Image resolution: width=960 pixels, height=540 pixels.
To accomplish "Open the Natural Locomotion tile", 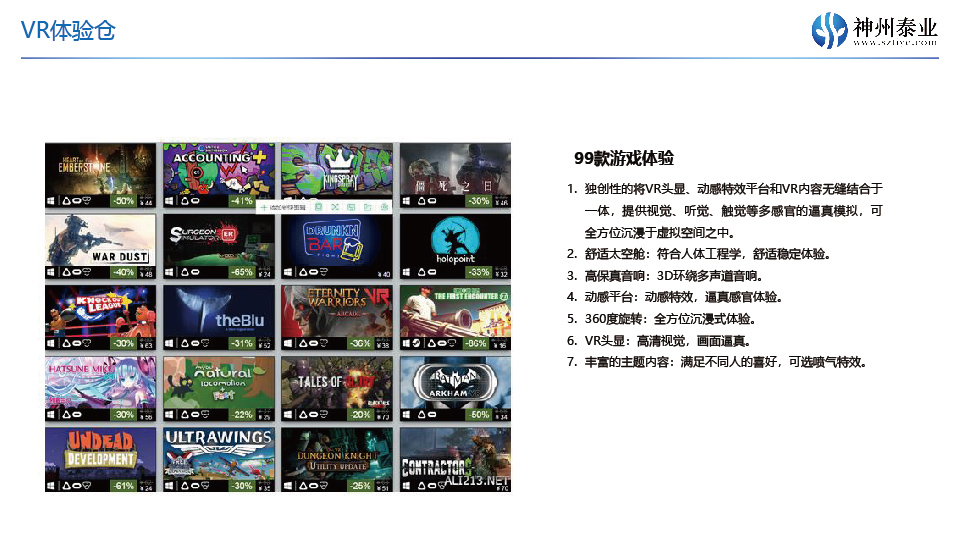I will tap(219, 389).
